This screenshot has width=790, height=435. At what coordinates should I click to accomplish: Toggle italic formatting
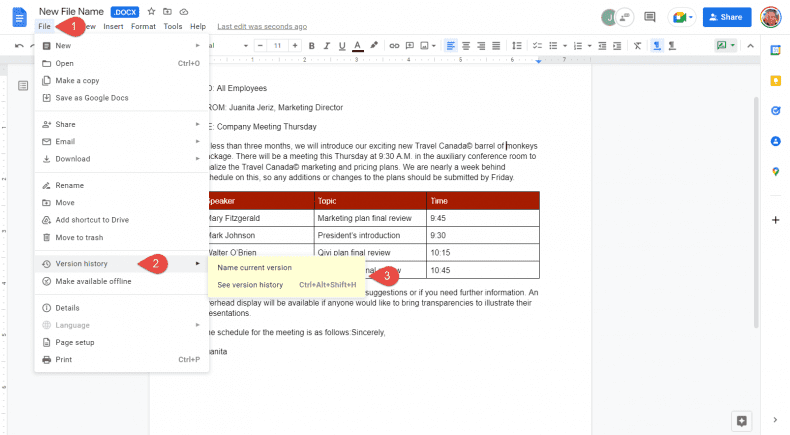tap(327, 45)
